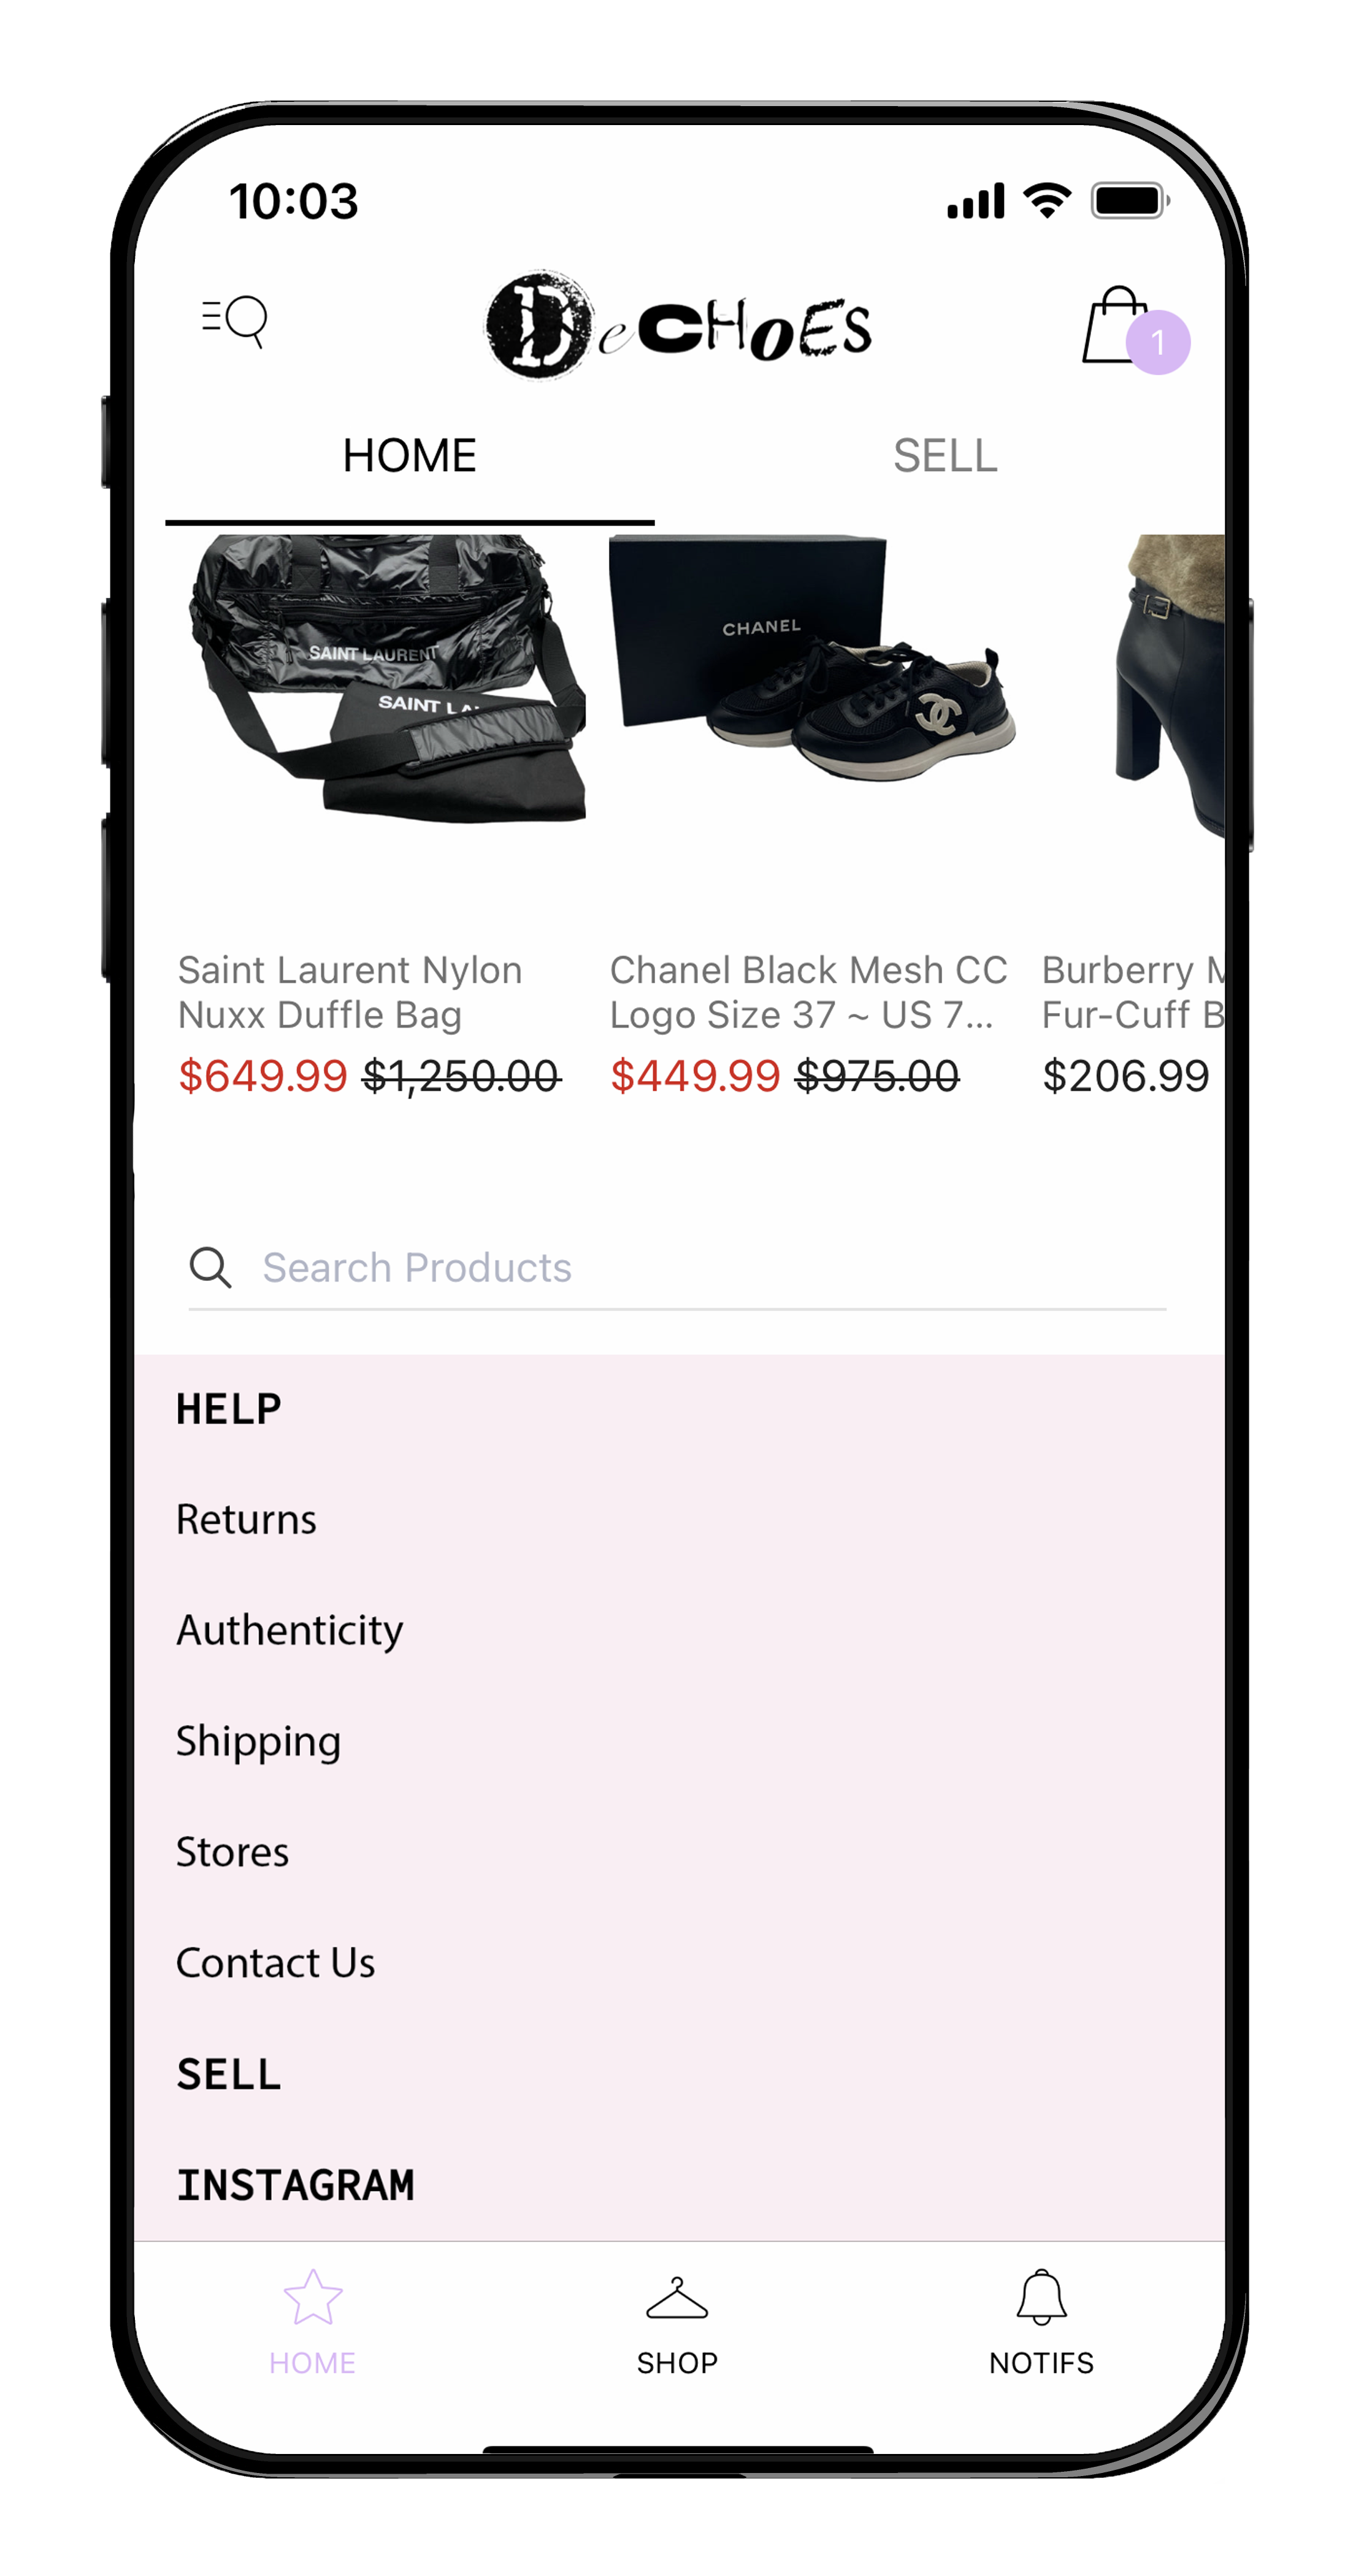The height and width of the screenshot is (2576, 1353).
Task: Tap the Home star icon
Action: tap(313, 2297)
